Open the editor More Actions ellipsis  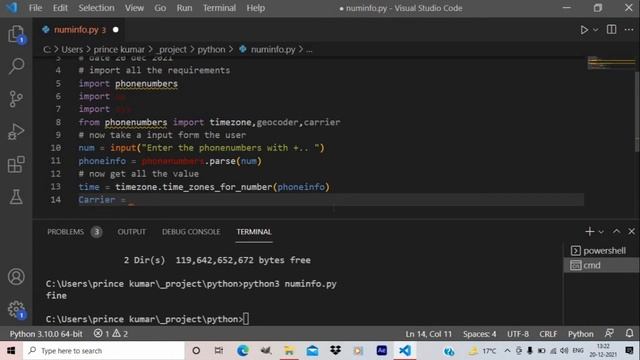point(629,29)
